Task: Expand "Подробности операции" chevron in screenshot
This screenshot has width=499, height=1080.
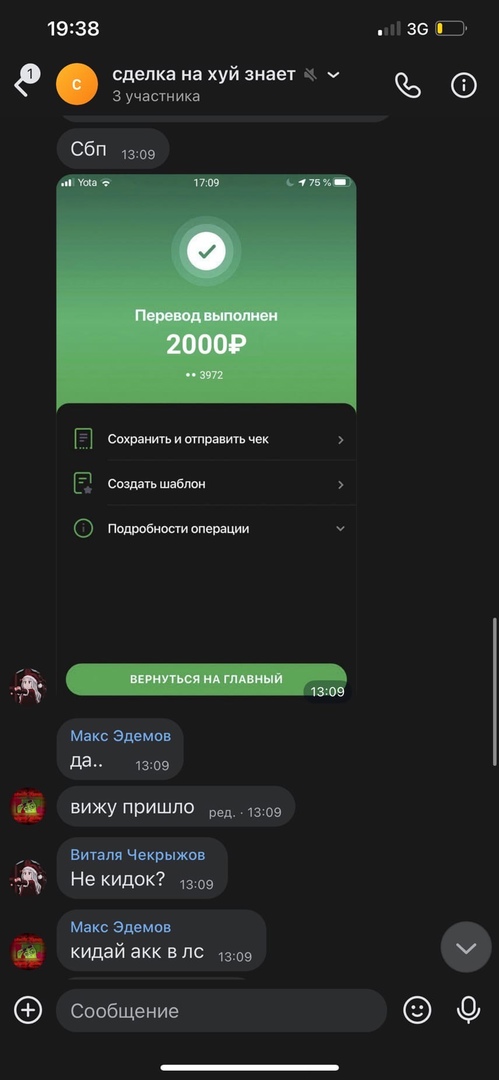Action: [340, 529]
